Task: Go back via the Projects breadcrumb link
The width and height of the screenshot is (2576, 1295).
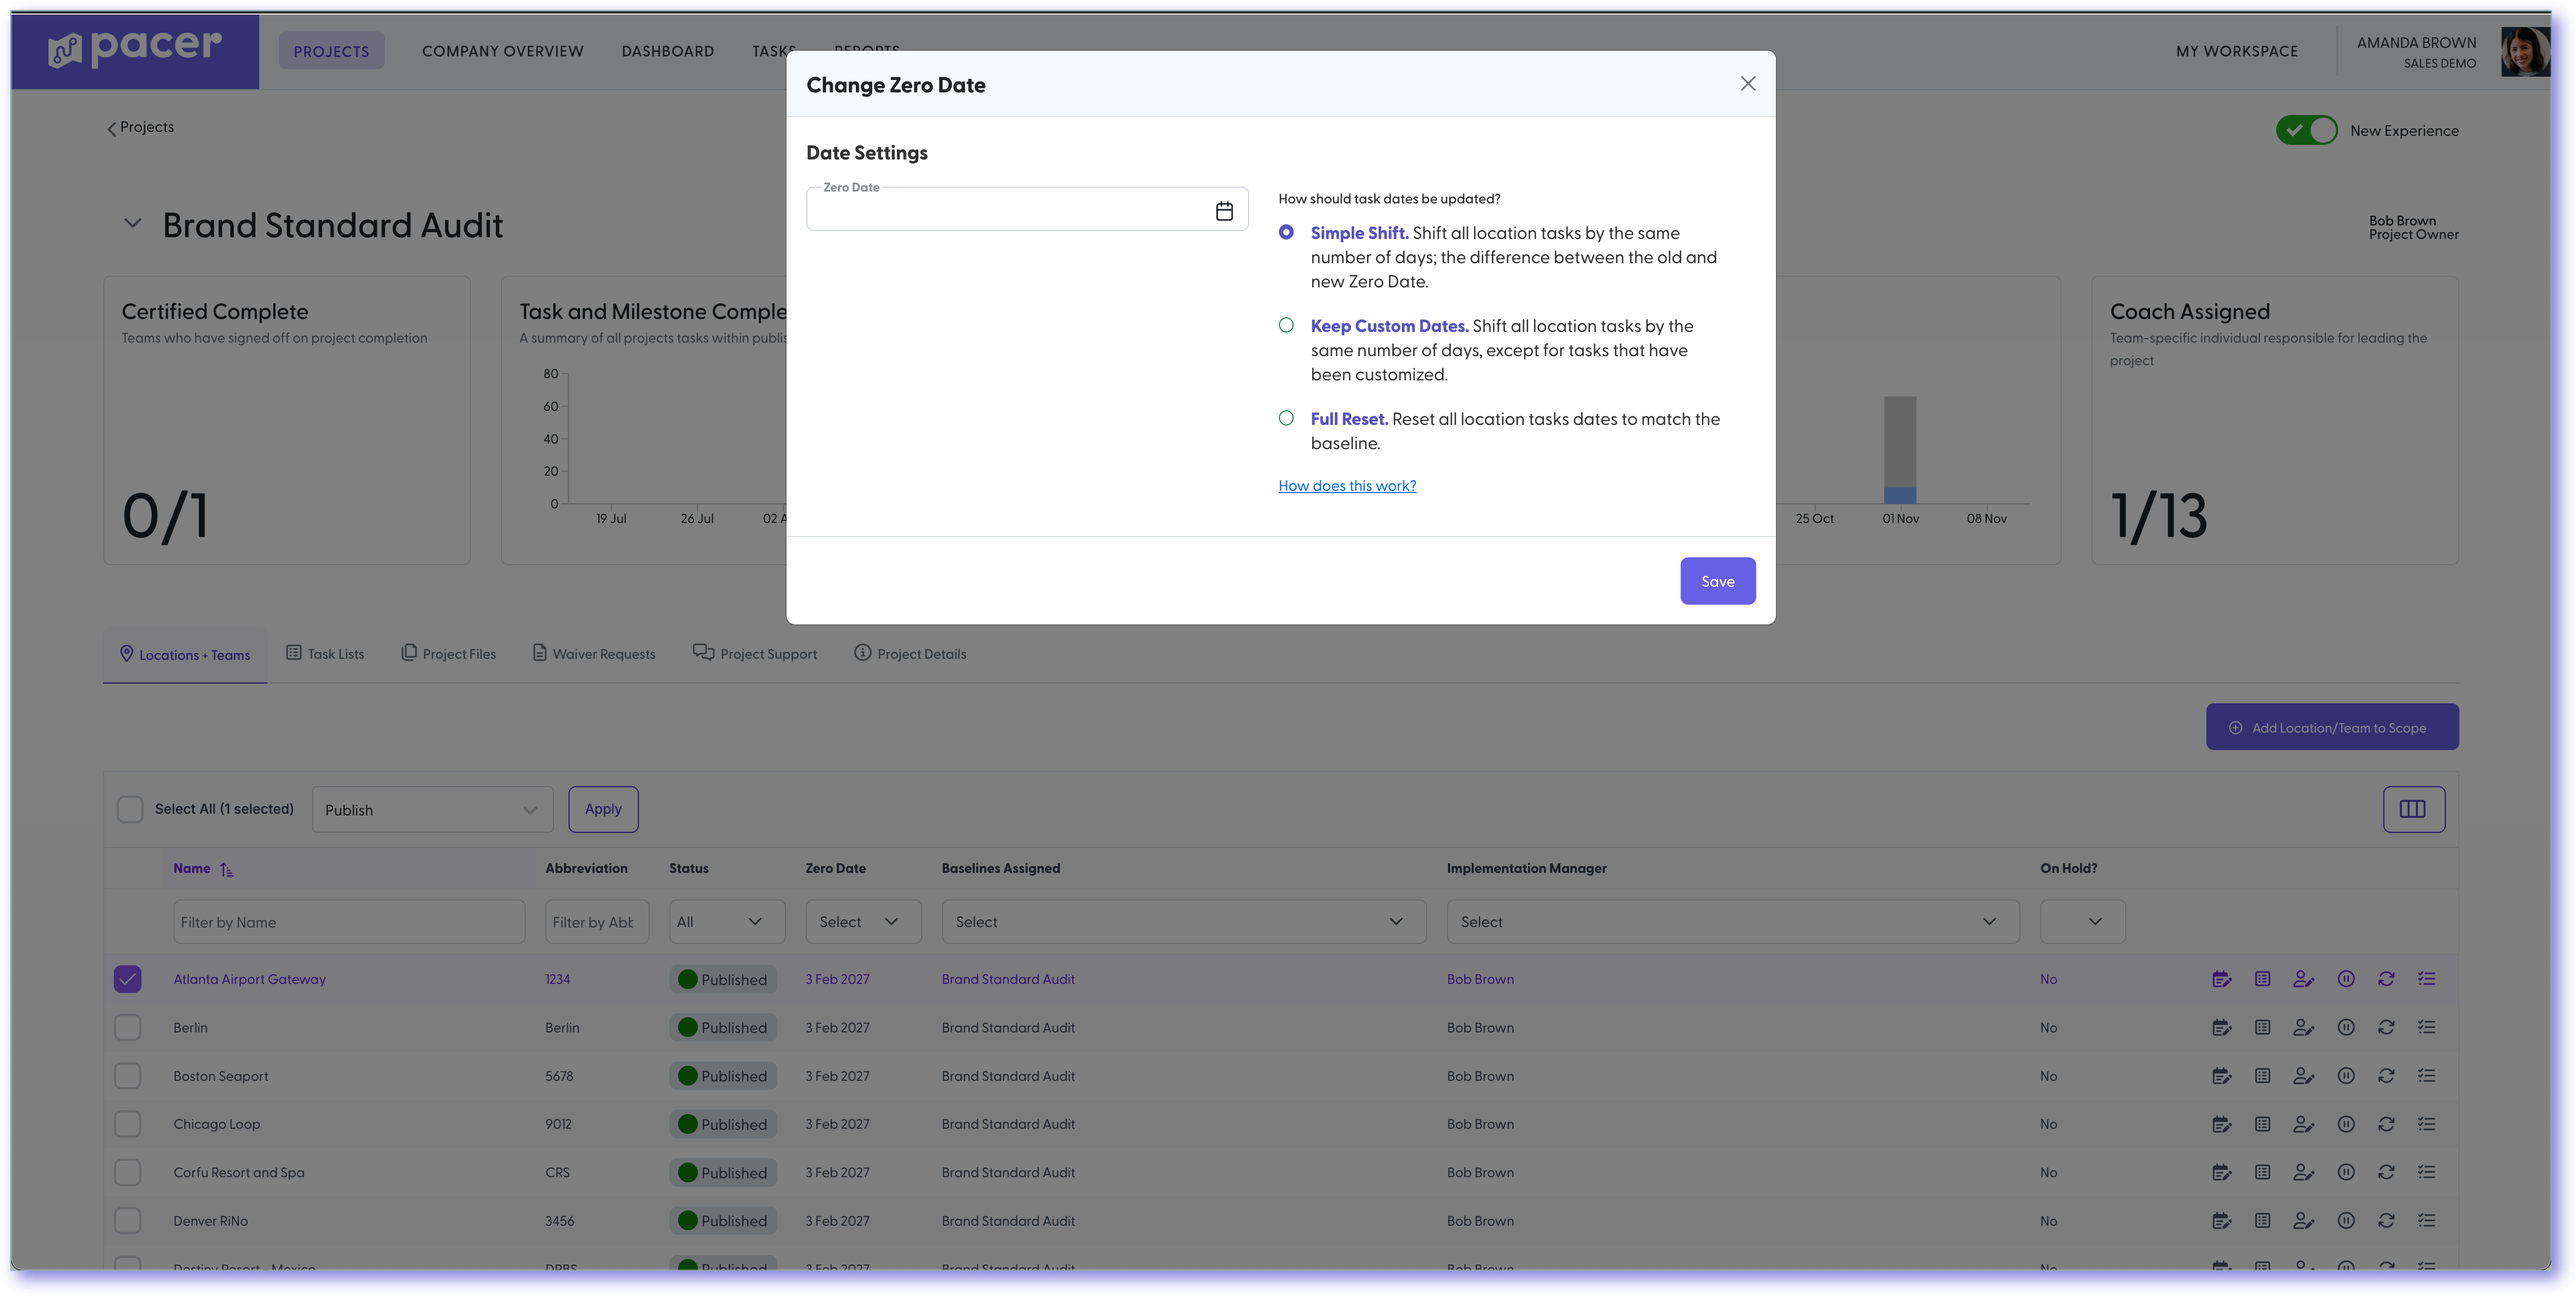Action: click(x=140, y=127)
